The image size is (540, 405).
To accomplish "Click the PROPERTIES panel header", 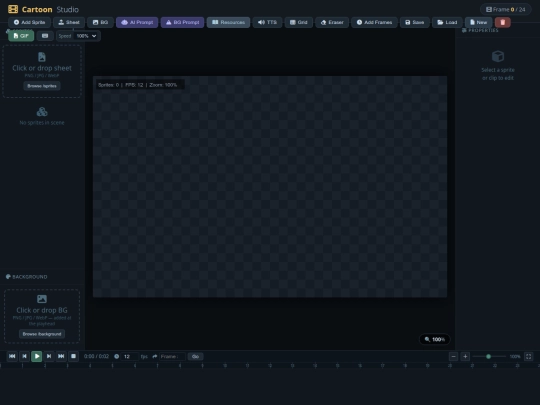I will (480, 30).
